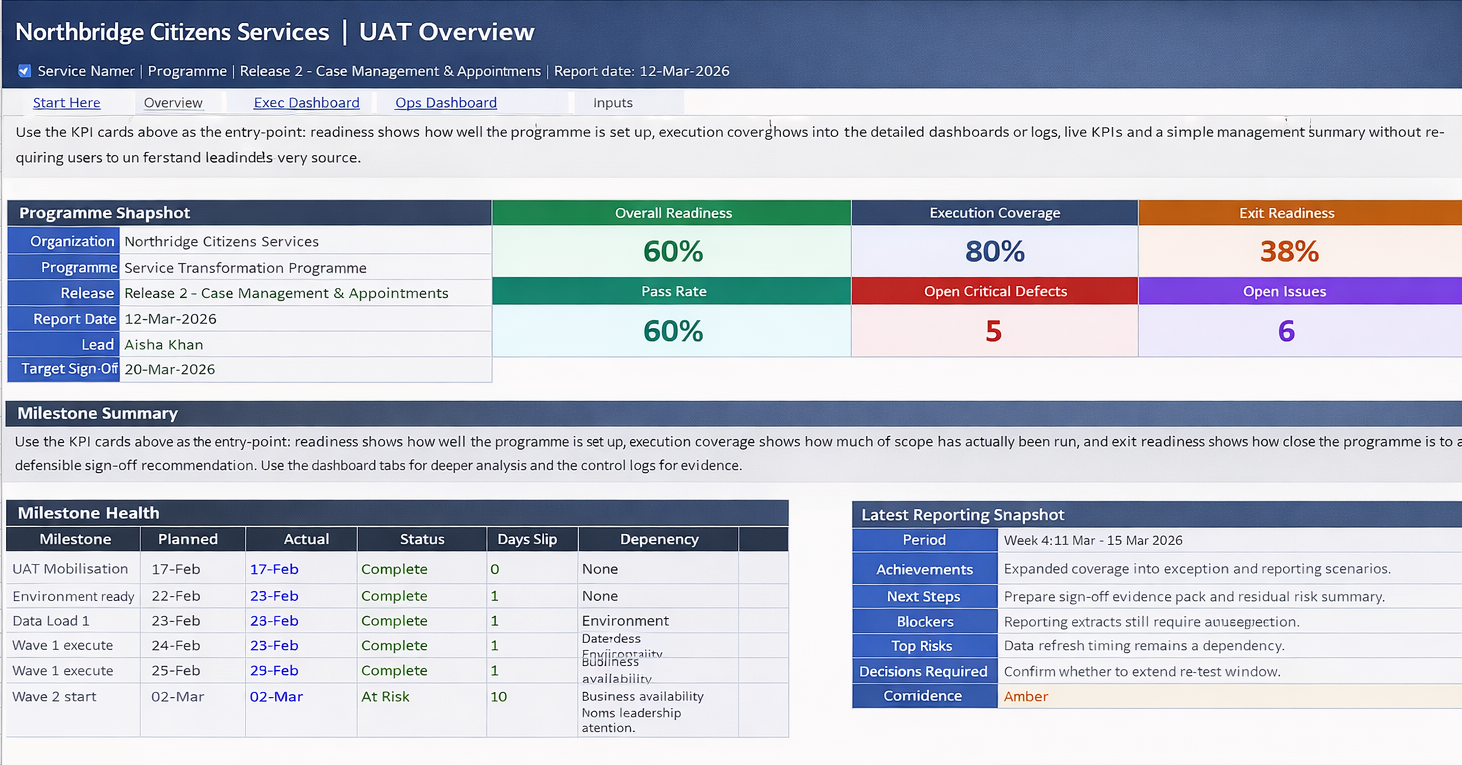Click the 5 open critical defects value
The width and height of the screenshot is (1462, 765).
[993, 331]
